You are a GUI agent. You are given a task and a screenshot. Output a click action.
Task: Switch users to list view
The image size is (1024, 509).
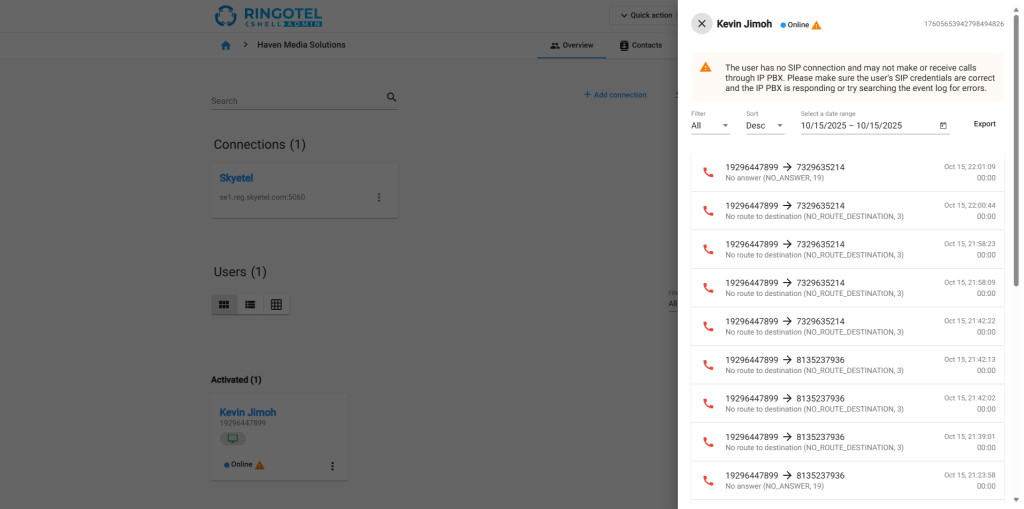click(250, 304)
